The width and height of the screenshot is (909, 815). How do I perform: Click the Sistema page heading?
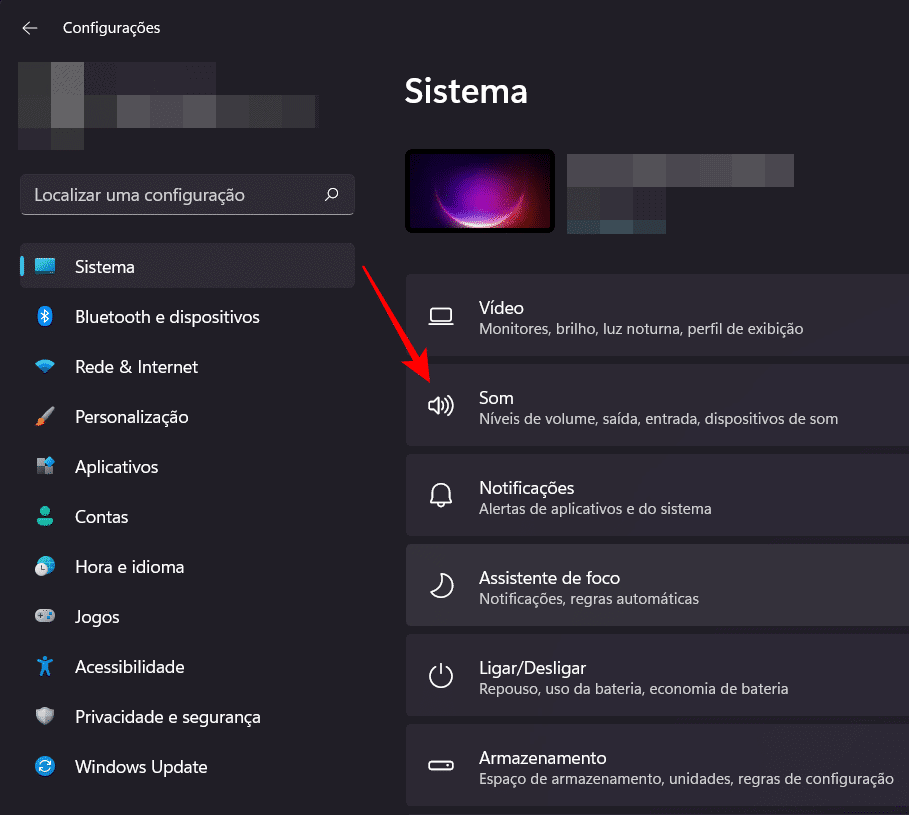coord(466,91)
